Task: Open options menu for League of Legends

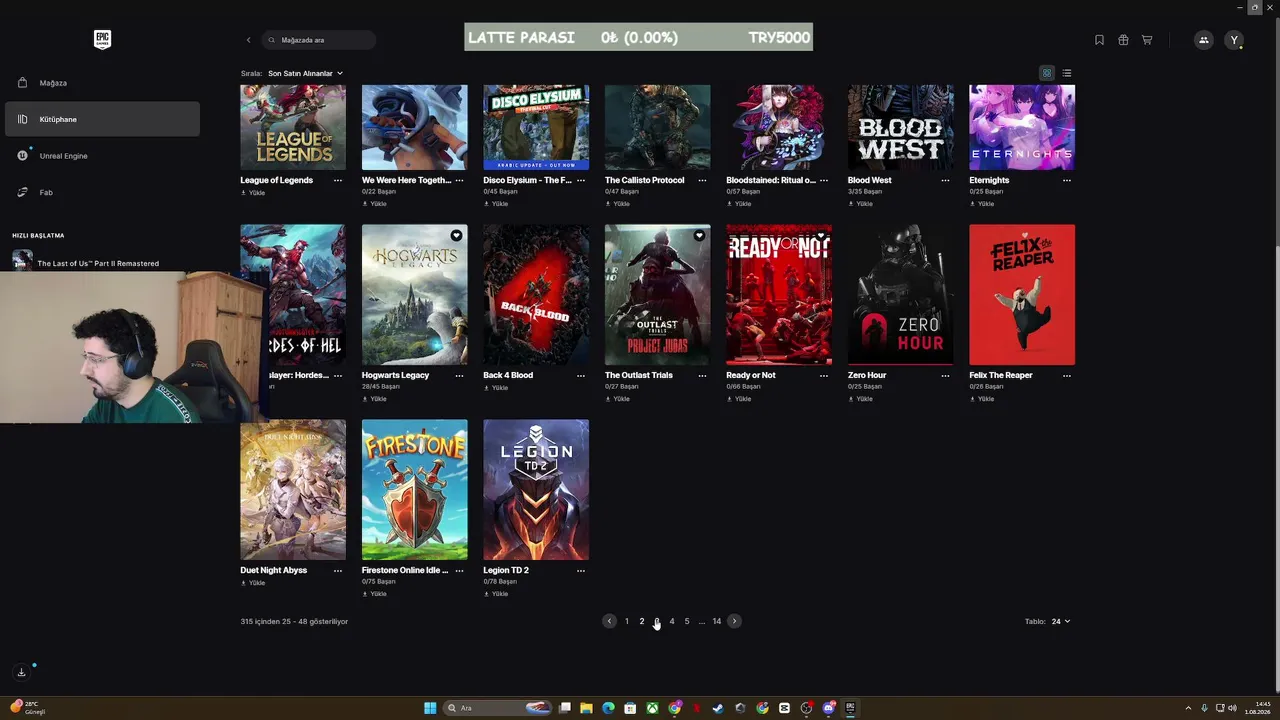Action: point(338,180)
